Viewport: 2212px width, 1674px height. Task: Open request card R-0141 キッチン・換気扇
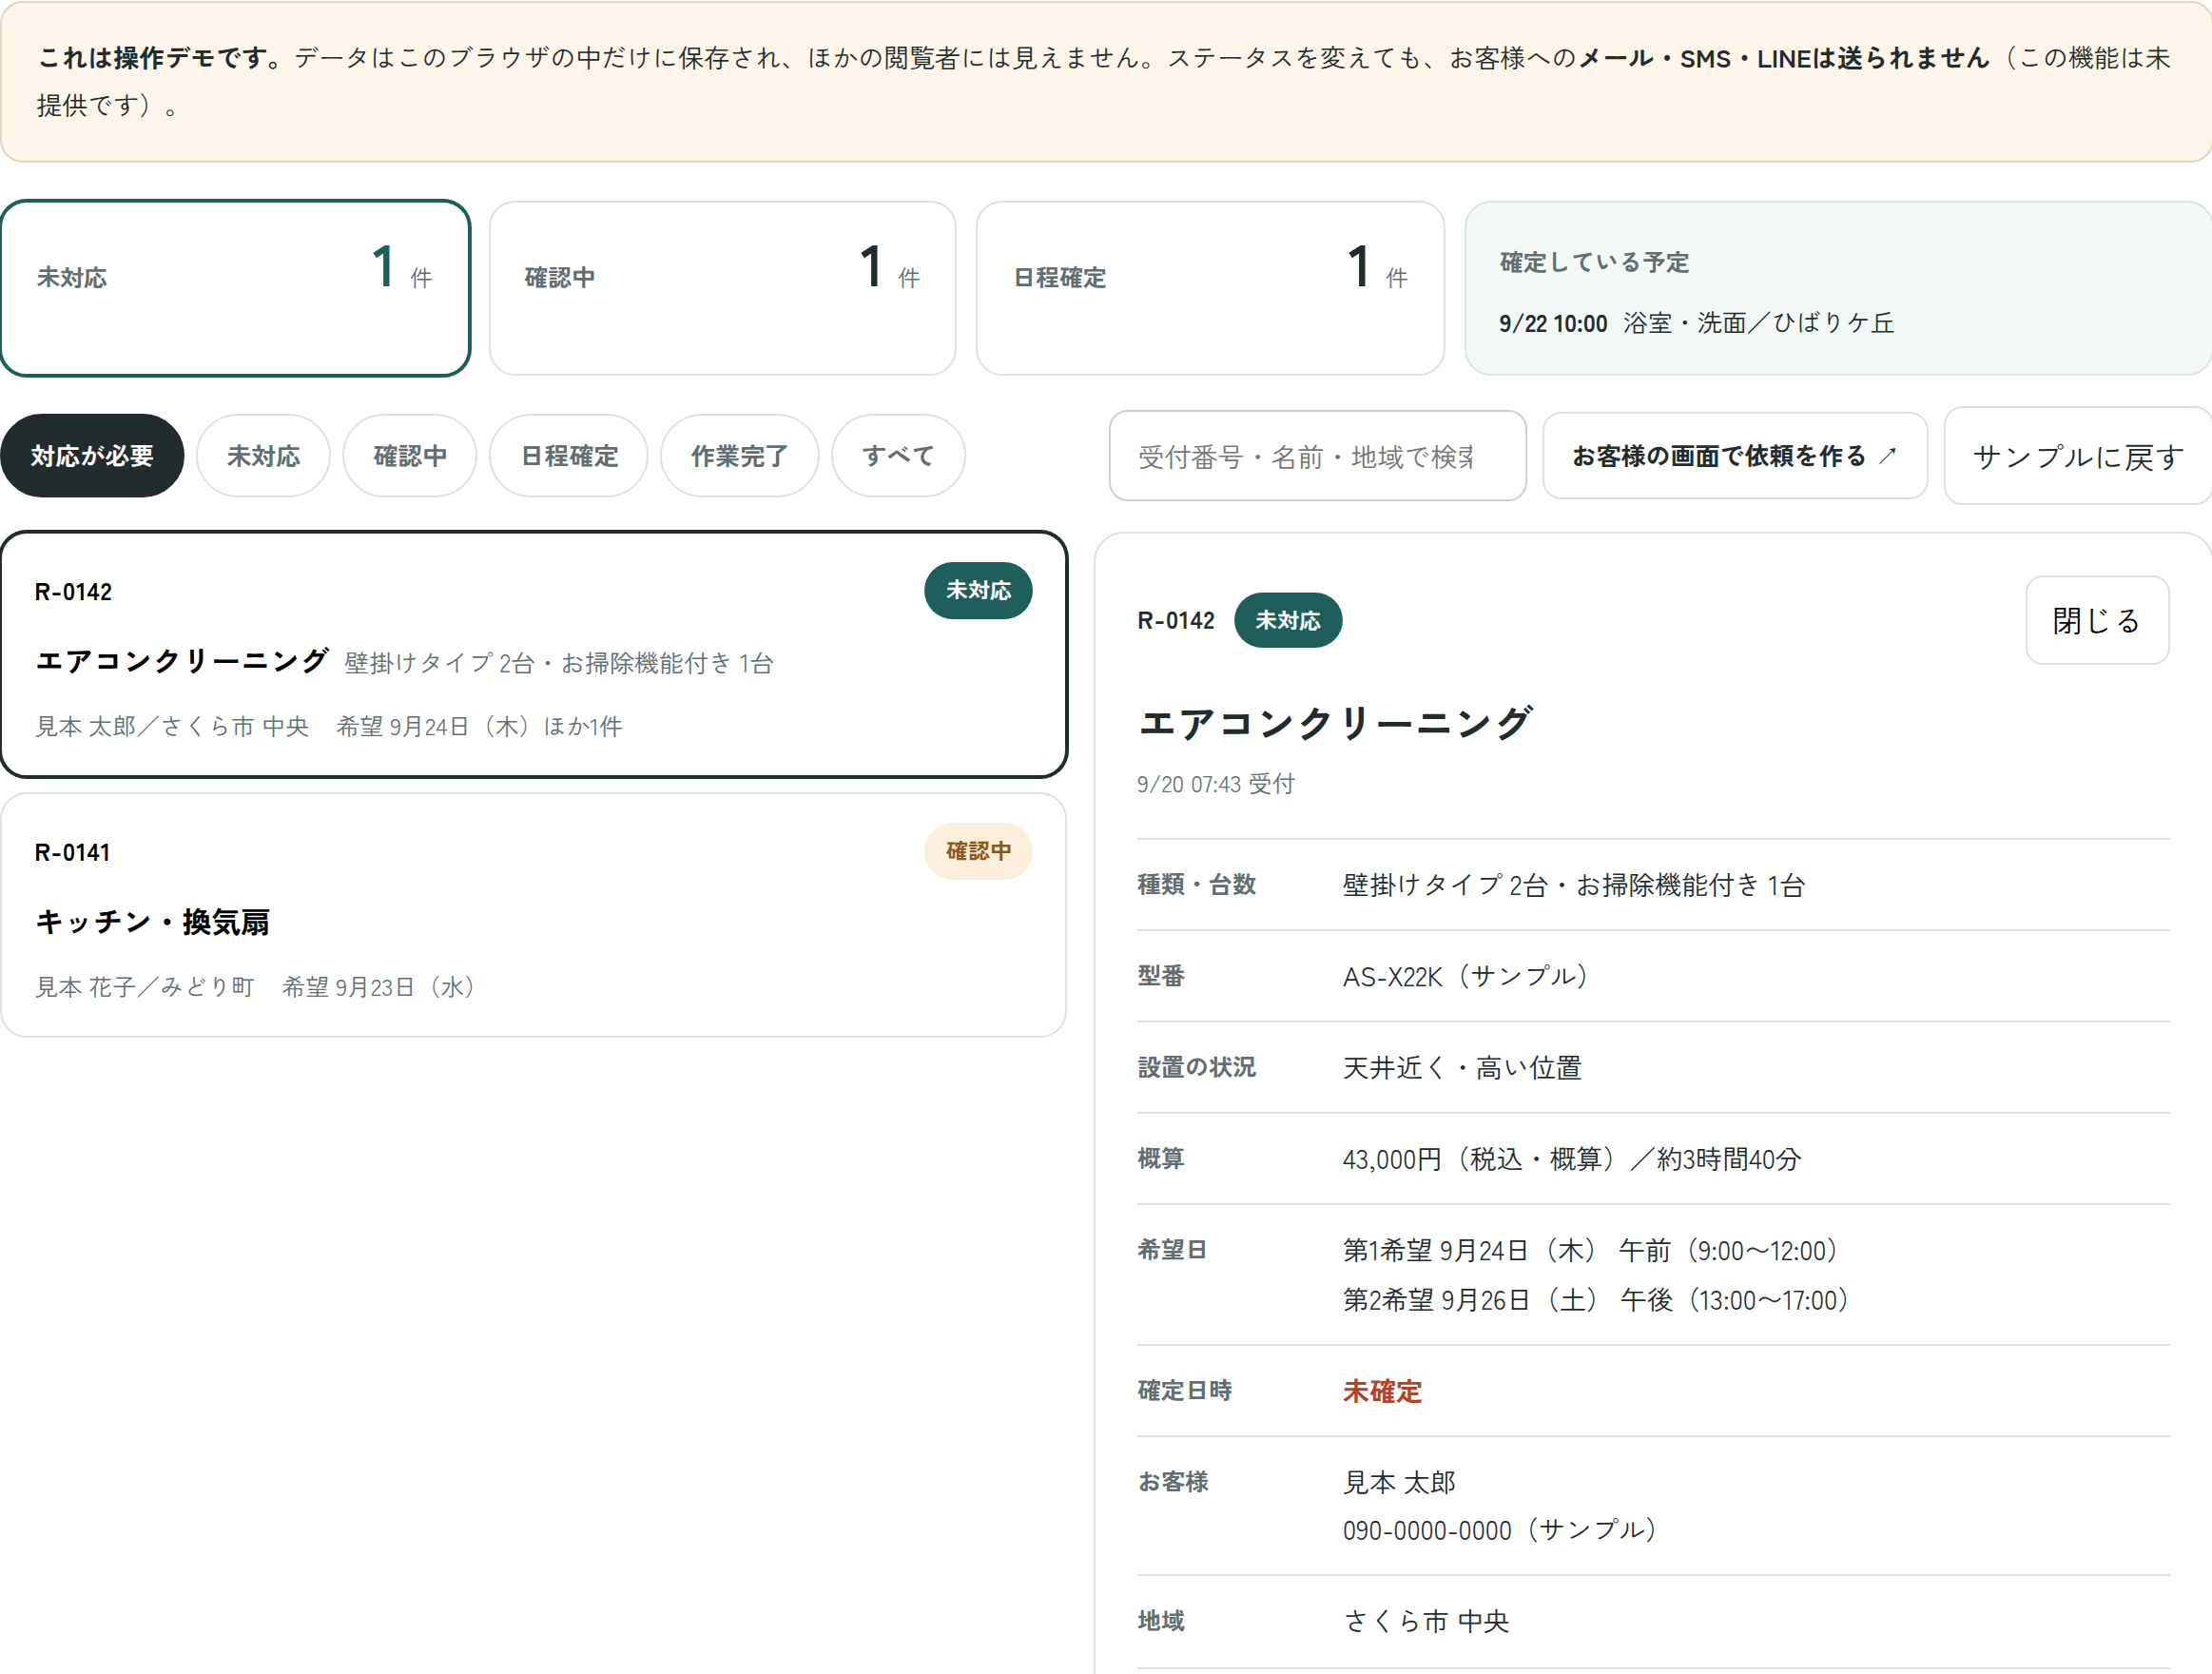[x=534, y=915]
